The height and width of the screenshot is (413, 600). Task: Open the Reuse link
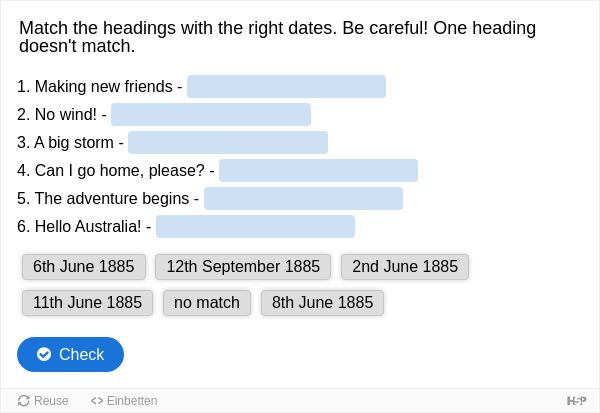tap(43, 401)
